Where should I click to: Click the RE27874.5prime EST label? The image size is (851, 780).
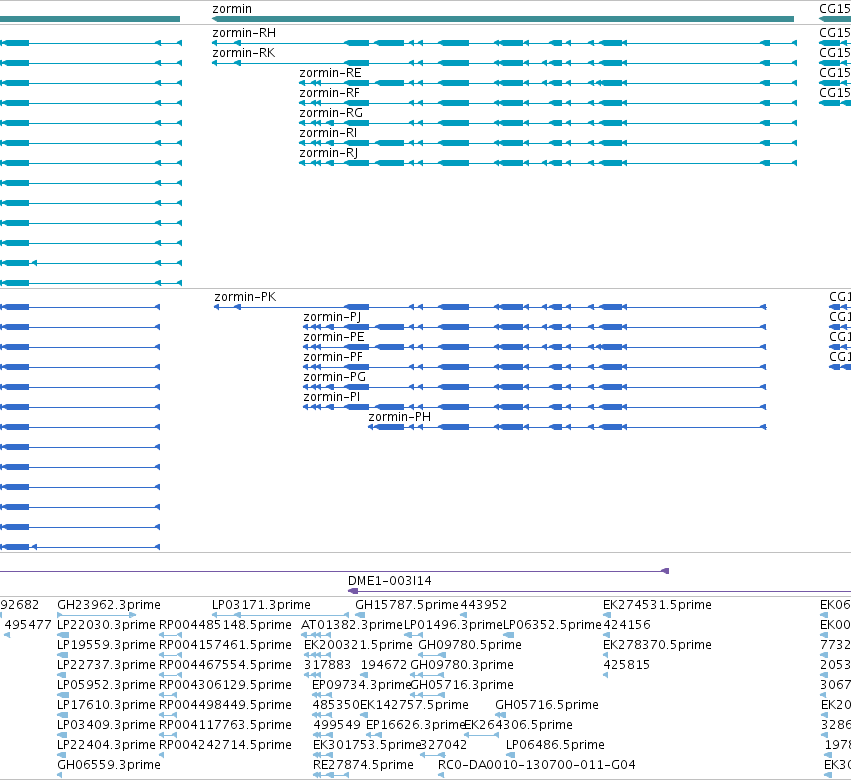(x=363, y=765)
